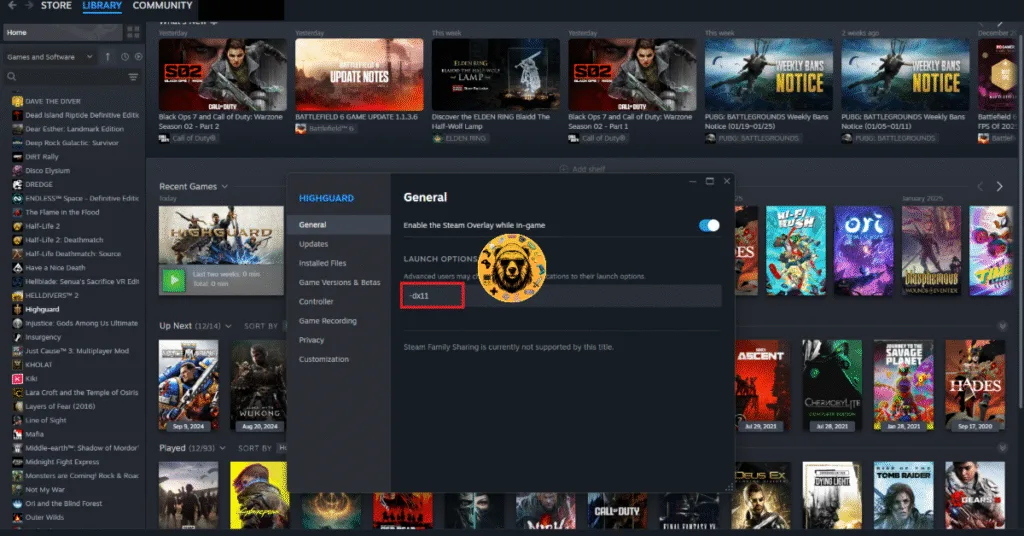This screenshot has height=536, width=1024.
Task: Open Game Recording settings page
Action: point(339,321)
